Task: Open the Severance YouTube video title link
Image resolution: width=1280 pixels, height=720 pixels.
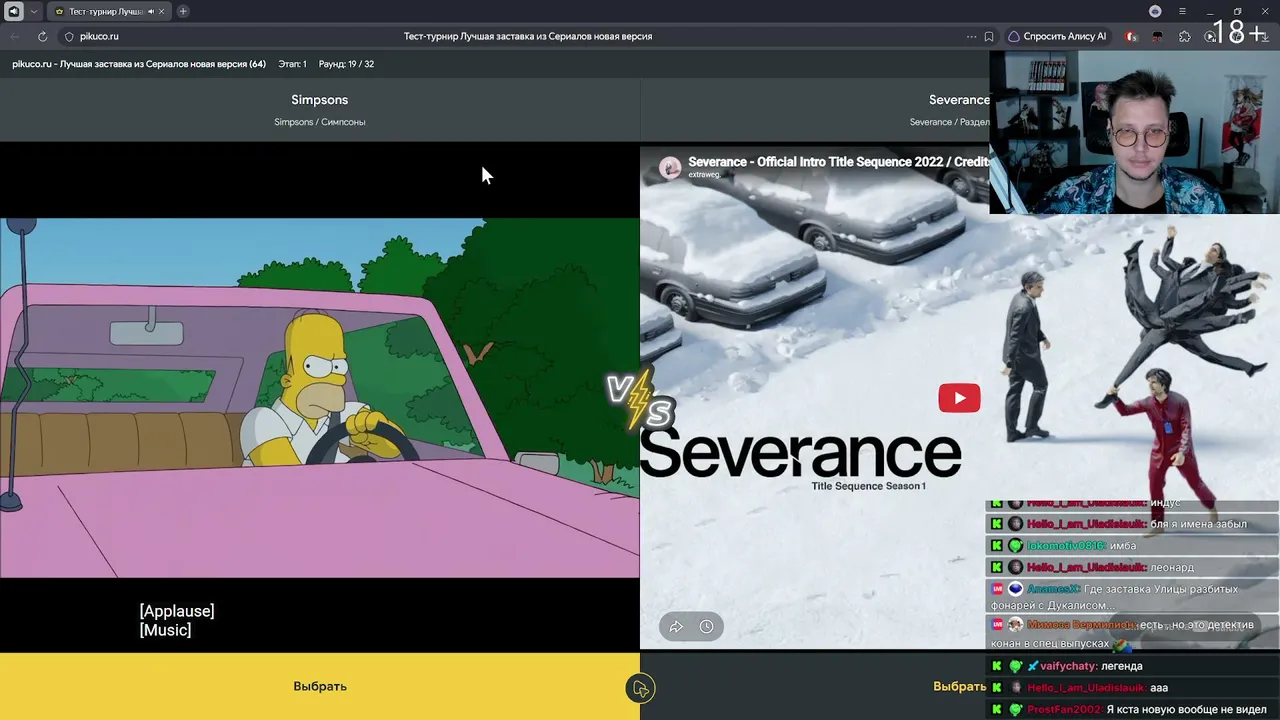Action: tap(839, 161)
